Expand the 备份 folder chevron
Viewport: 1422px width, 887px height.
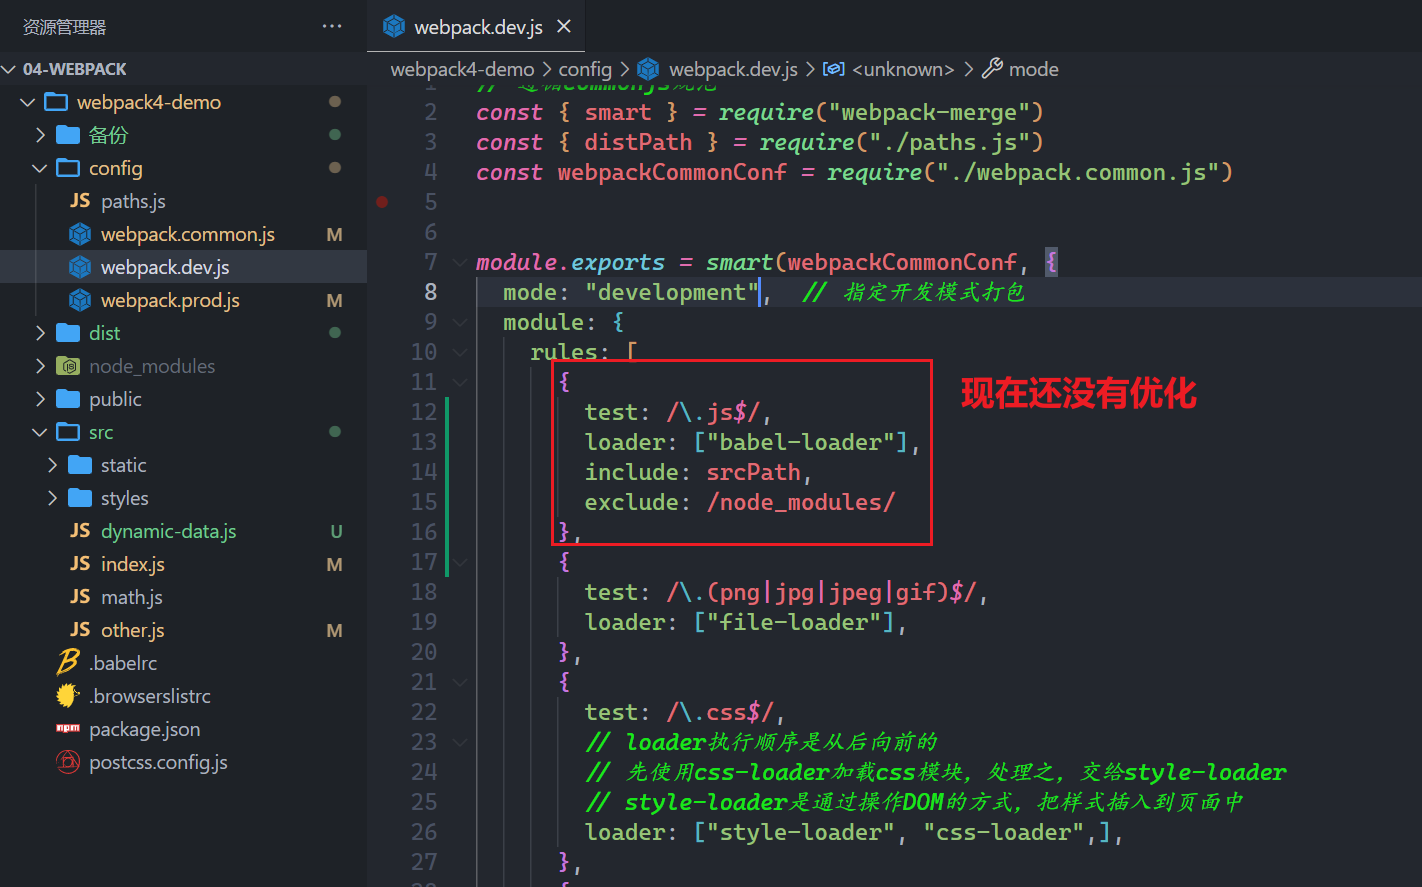(x=40, y=135)
